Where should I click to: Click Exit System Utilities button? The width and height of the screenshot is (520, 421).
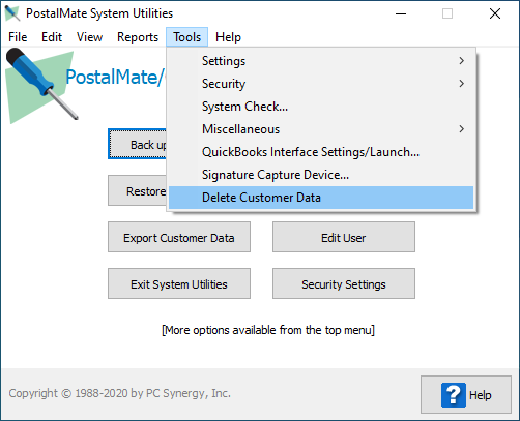tap(179, 284)
